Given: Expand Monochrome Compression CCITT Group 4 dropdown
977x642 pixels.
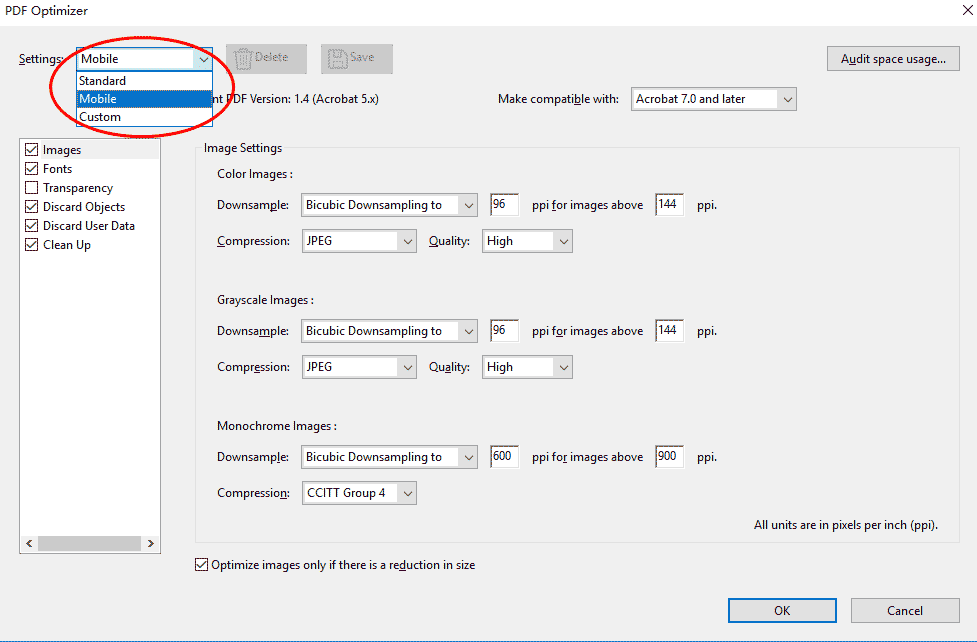Looking at the screenshot, I should (x=359, y=493).
